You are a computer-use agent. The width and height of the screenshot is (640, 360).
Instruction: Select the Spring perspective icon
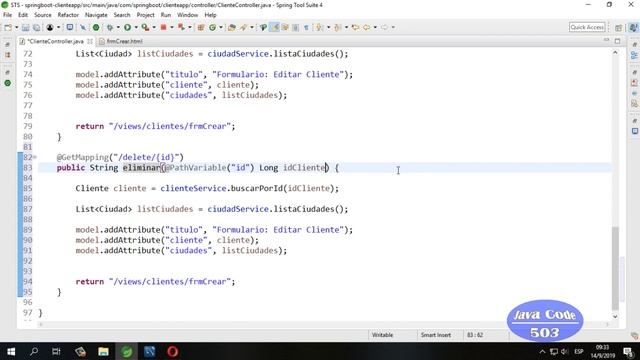pyautogui.click(x=633, y=27)
